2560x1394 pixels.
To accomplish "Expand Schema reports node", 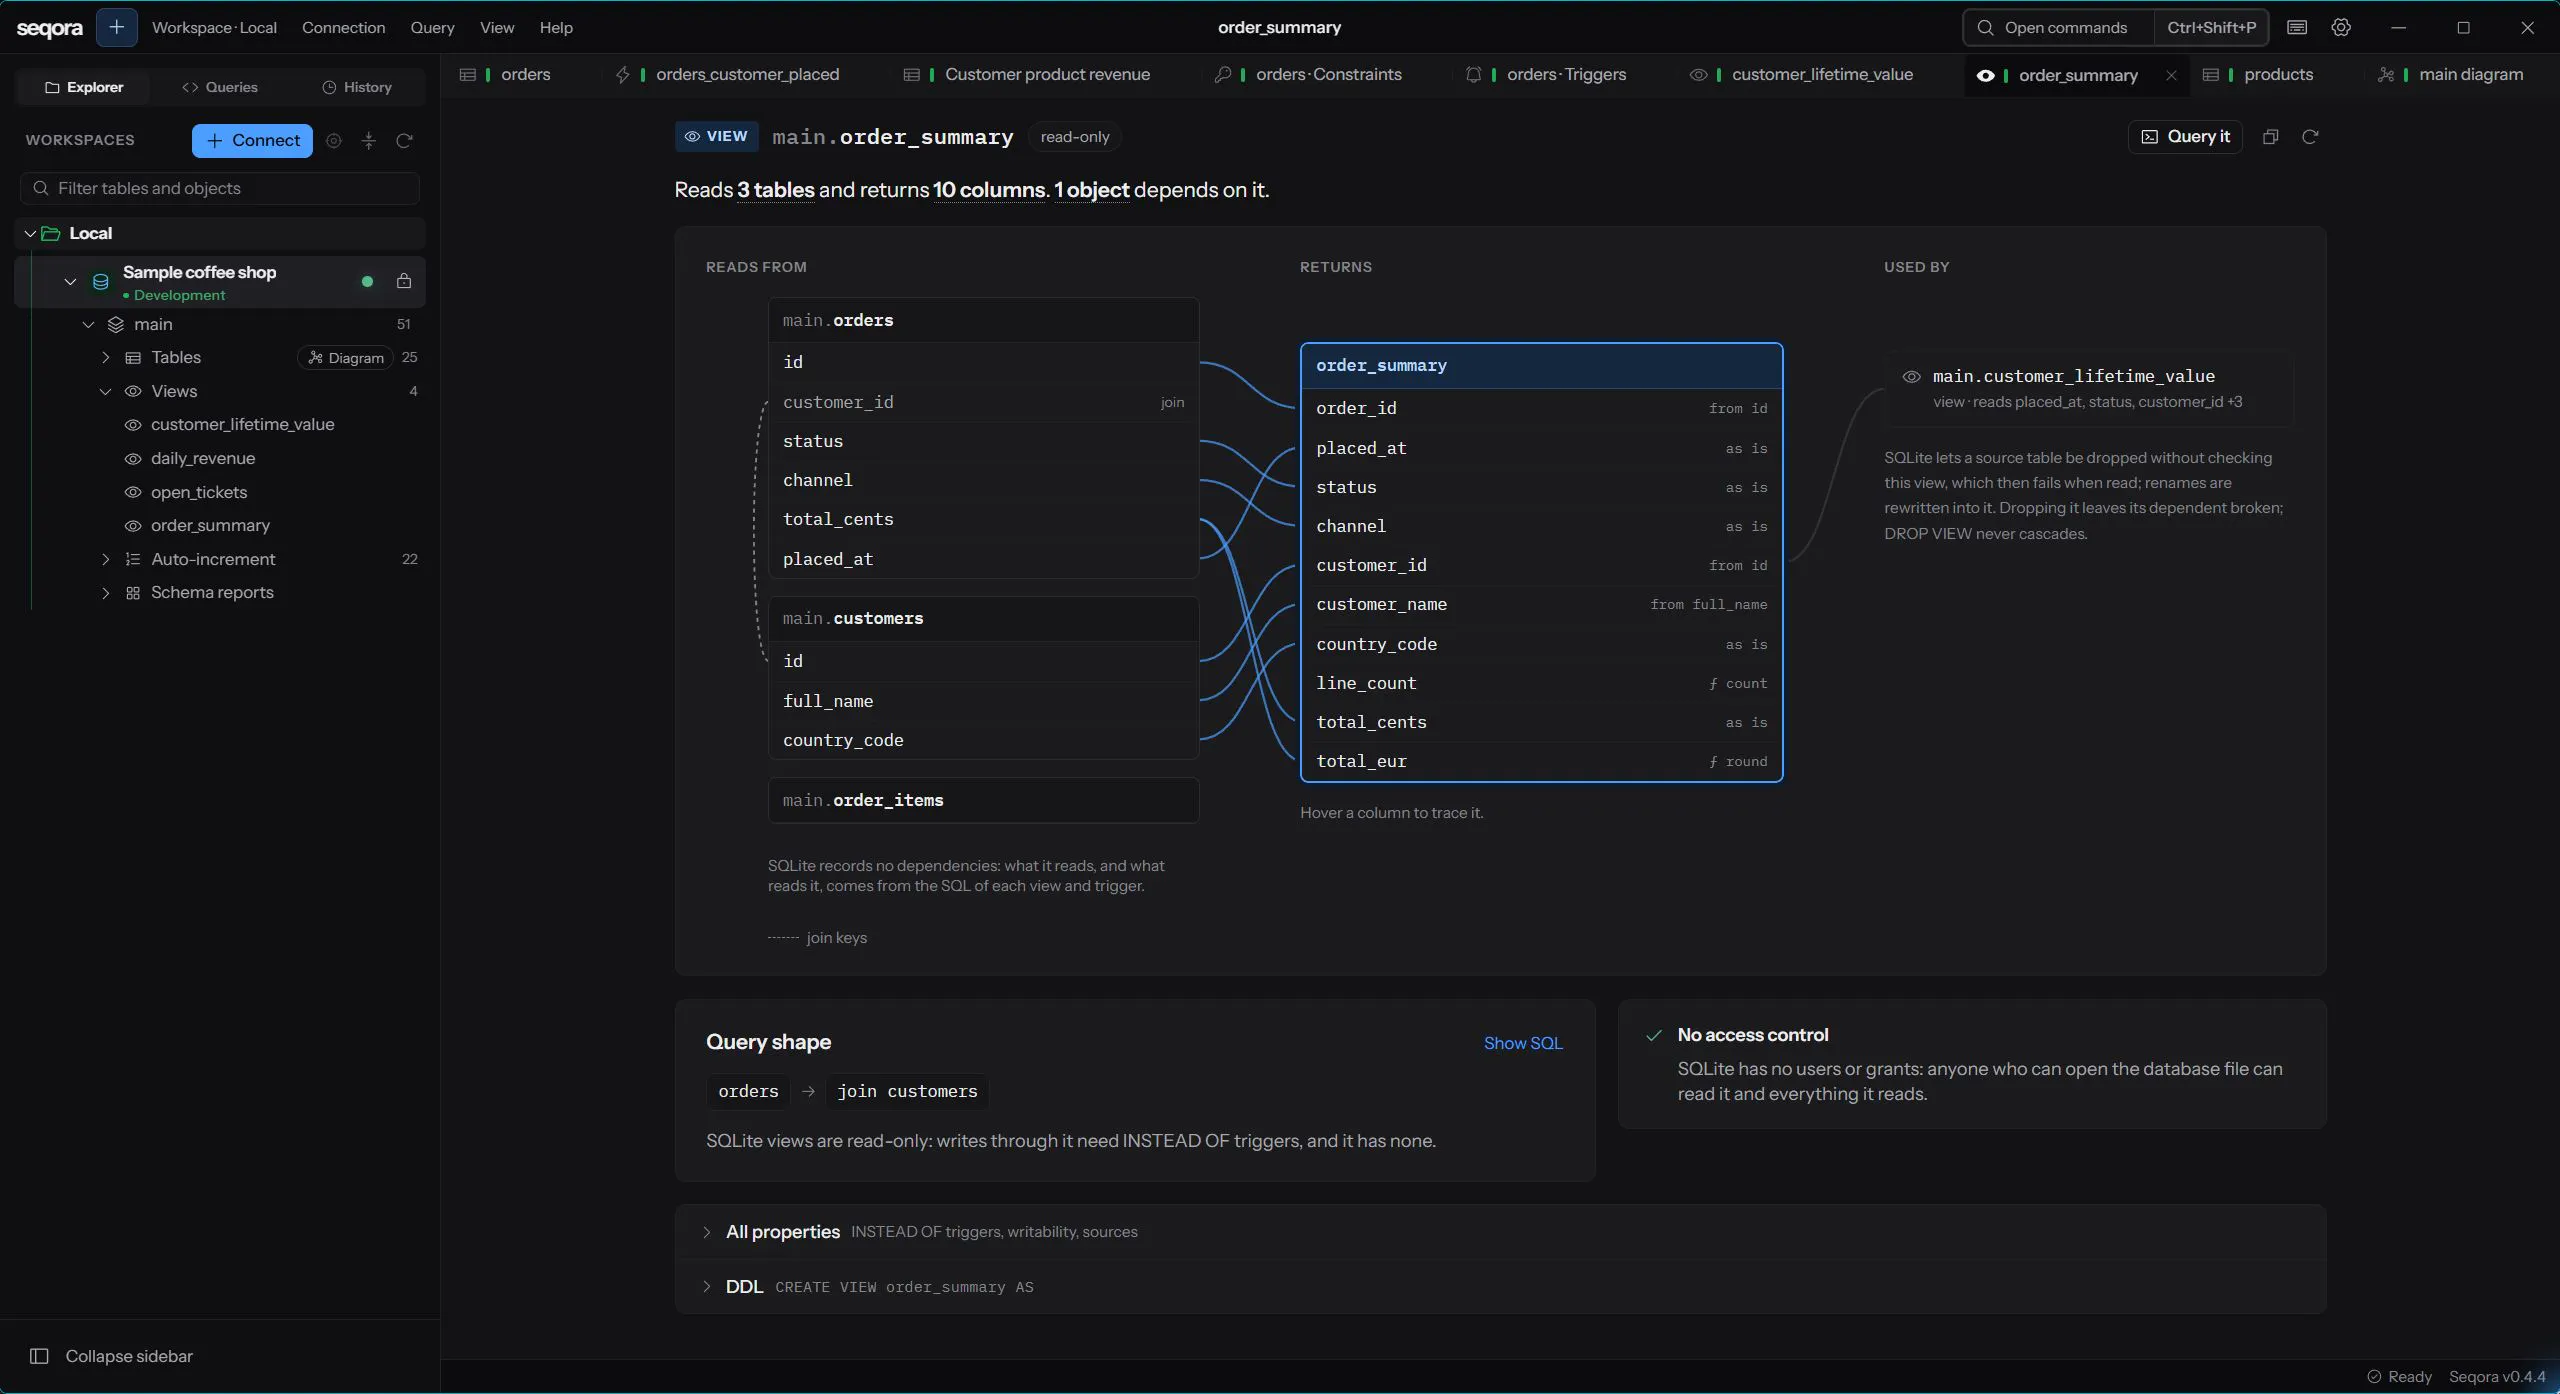I will point(105,593).
